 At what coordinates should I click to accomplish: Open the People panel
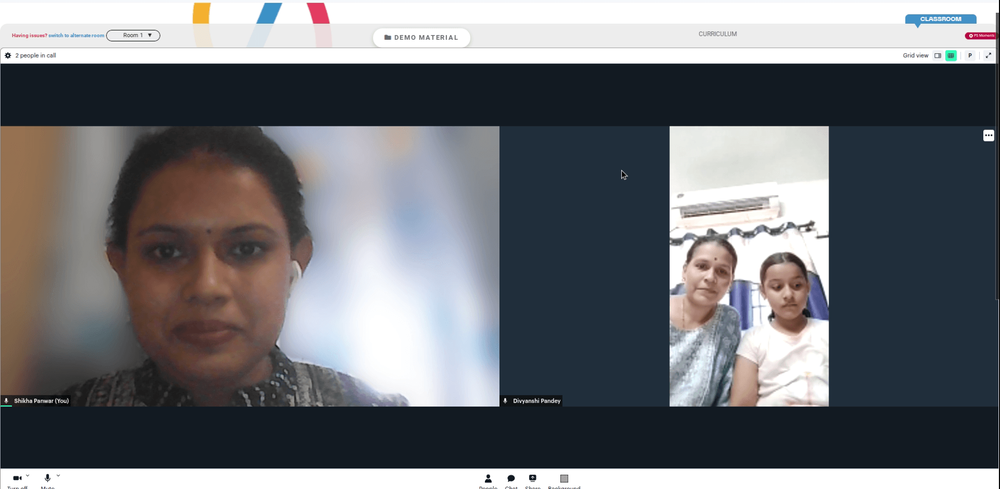click(x=488, y=479)
